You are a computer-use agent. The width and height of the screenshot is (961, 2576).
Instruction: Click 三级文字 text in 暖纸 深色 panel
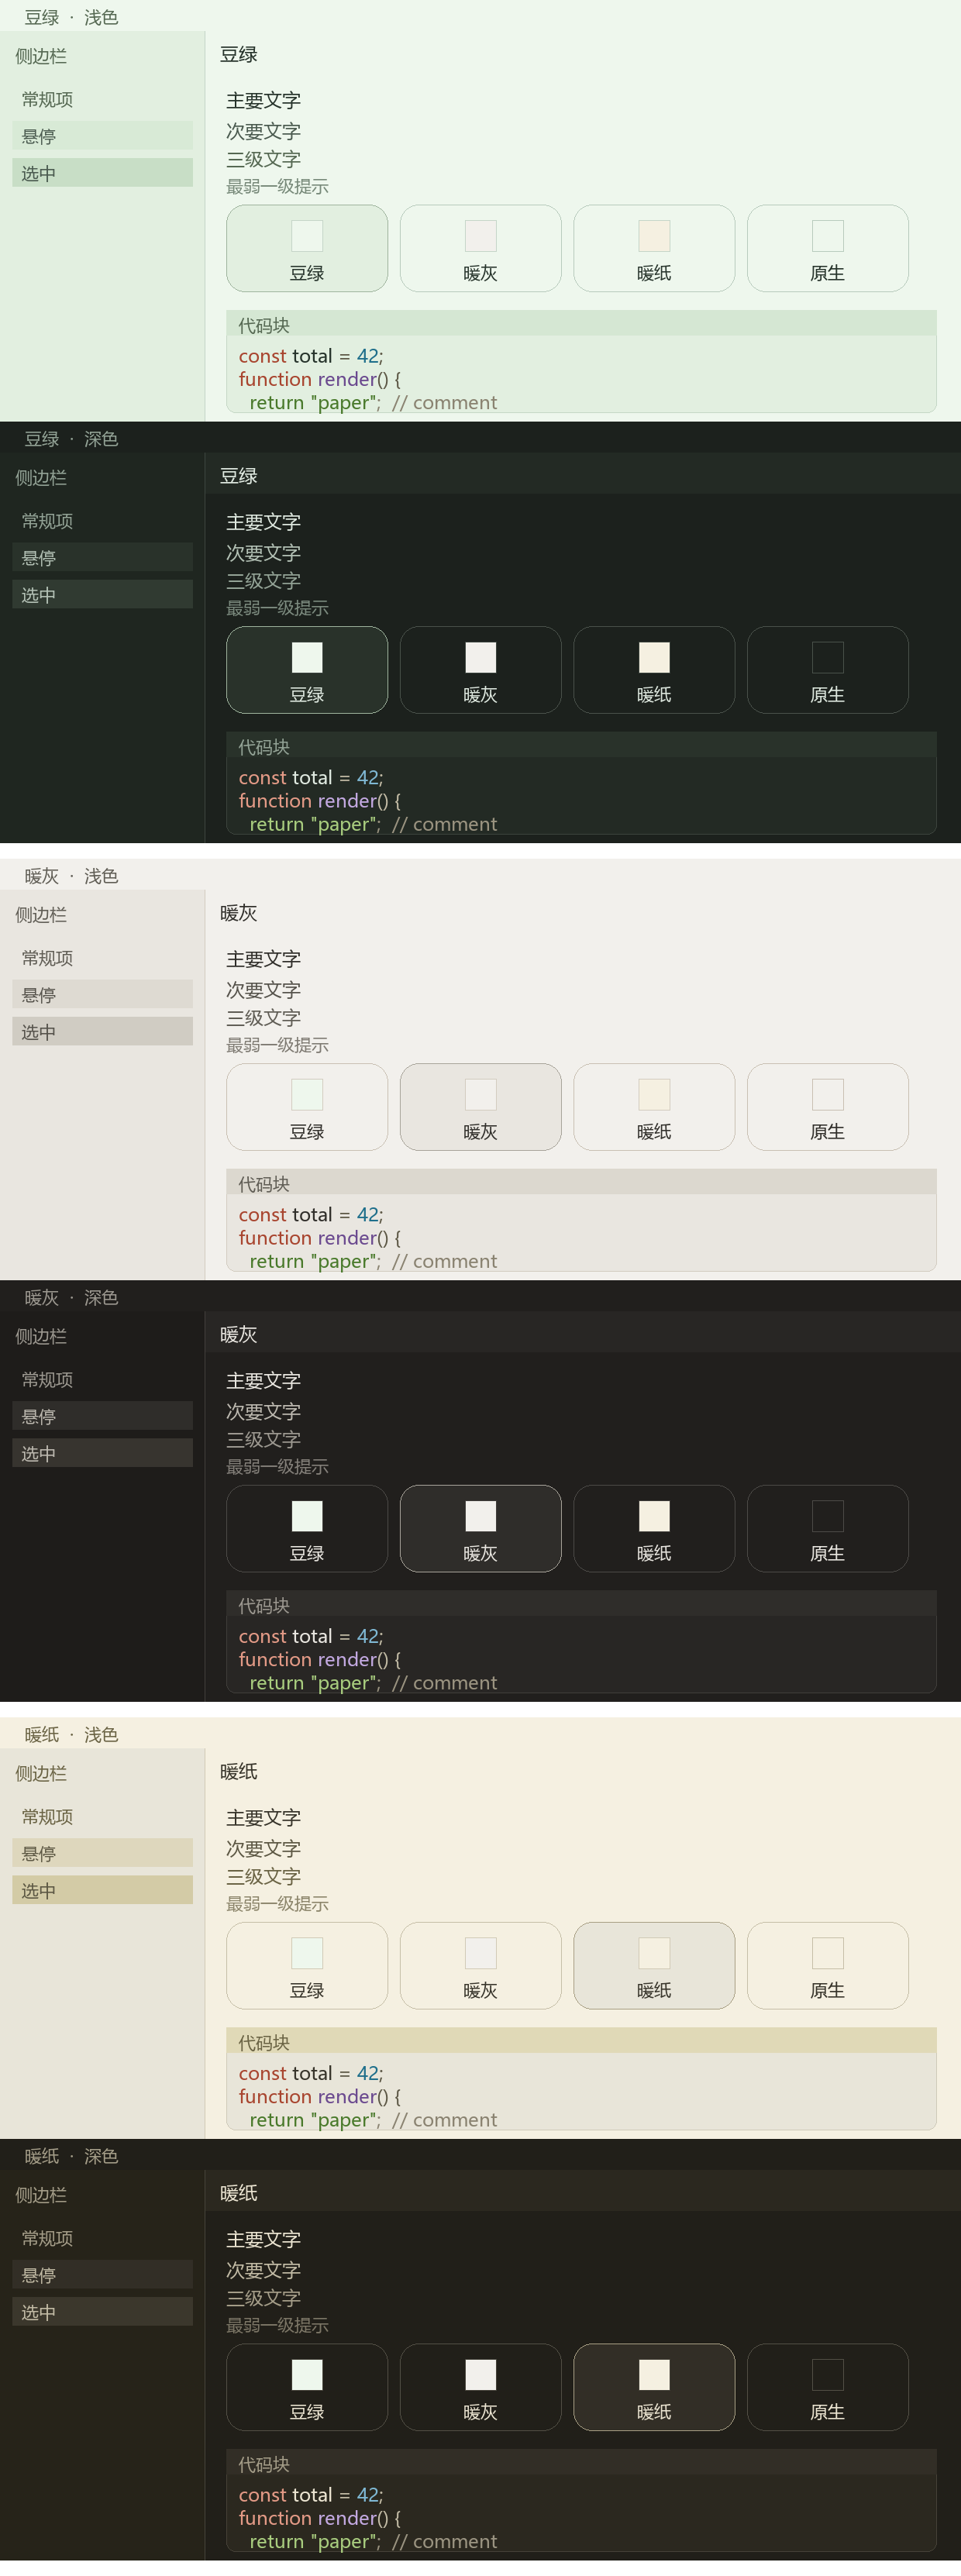(x=264, y=2298)
